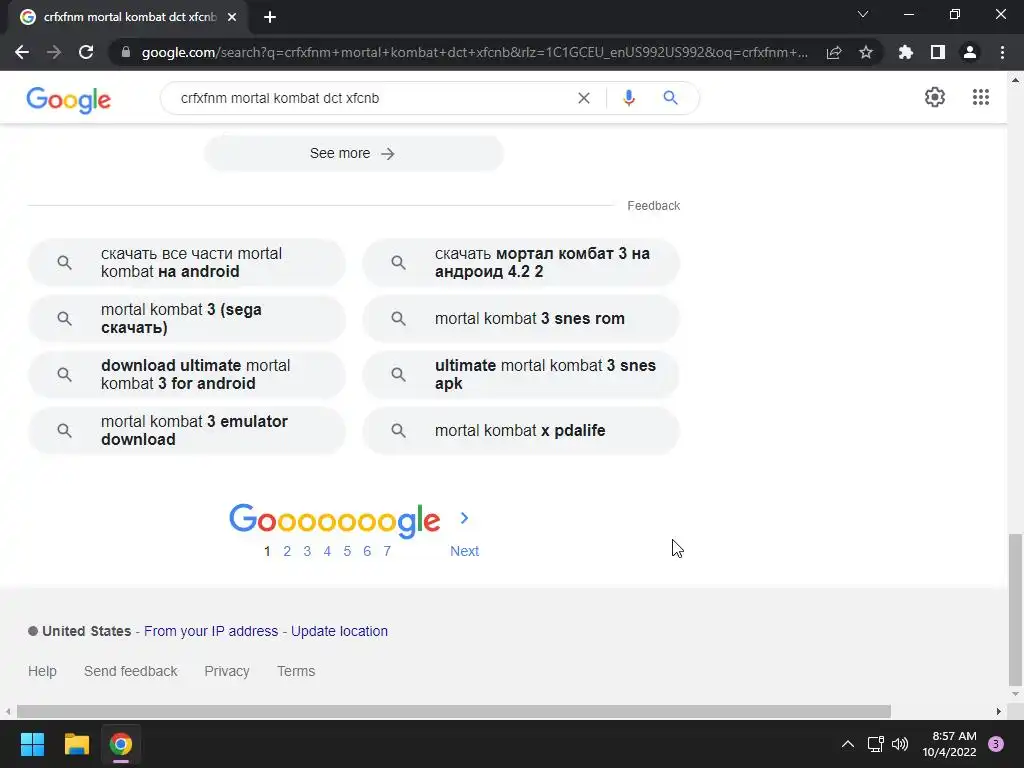Search mortal kombat 3 snes rom

point(520,319)
